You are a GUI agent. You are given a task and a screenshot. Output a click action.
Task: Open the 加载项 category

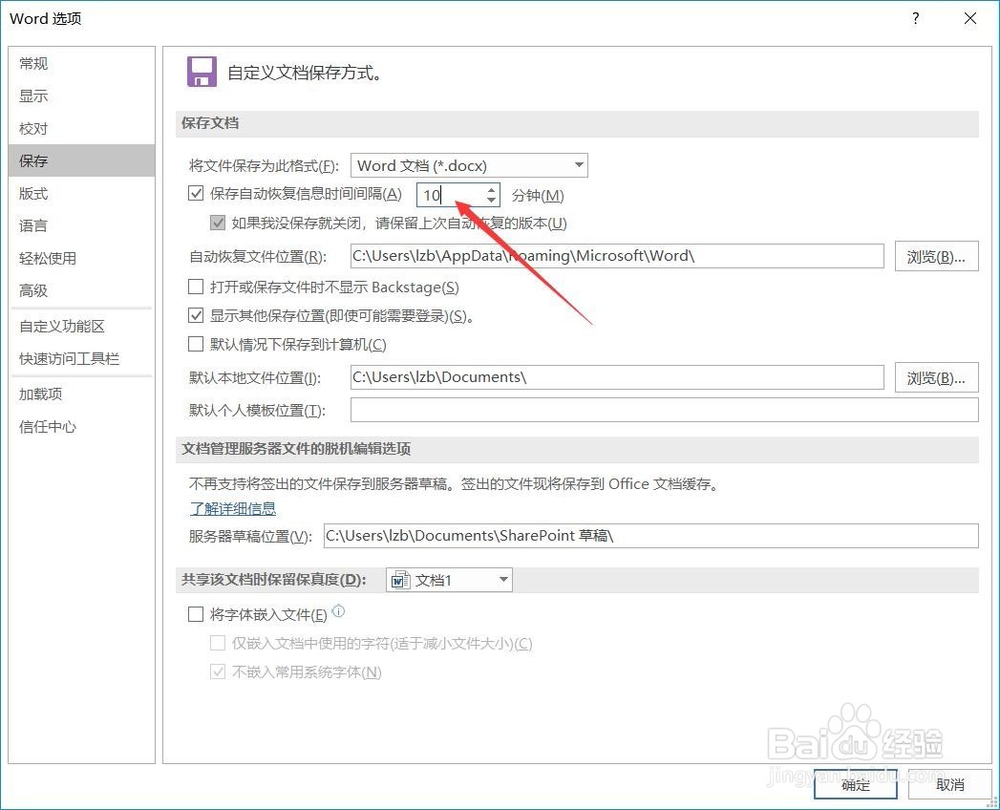point(82,394)
